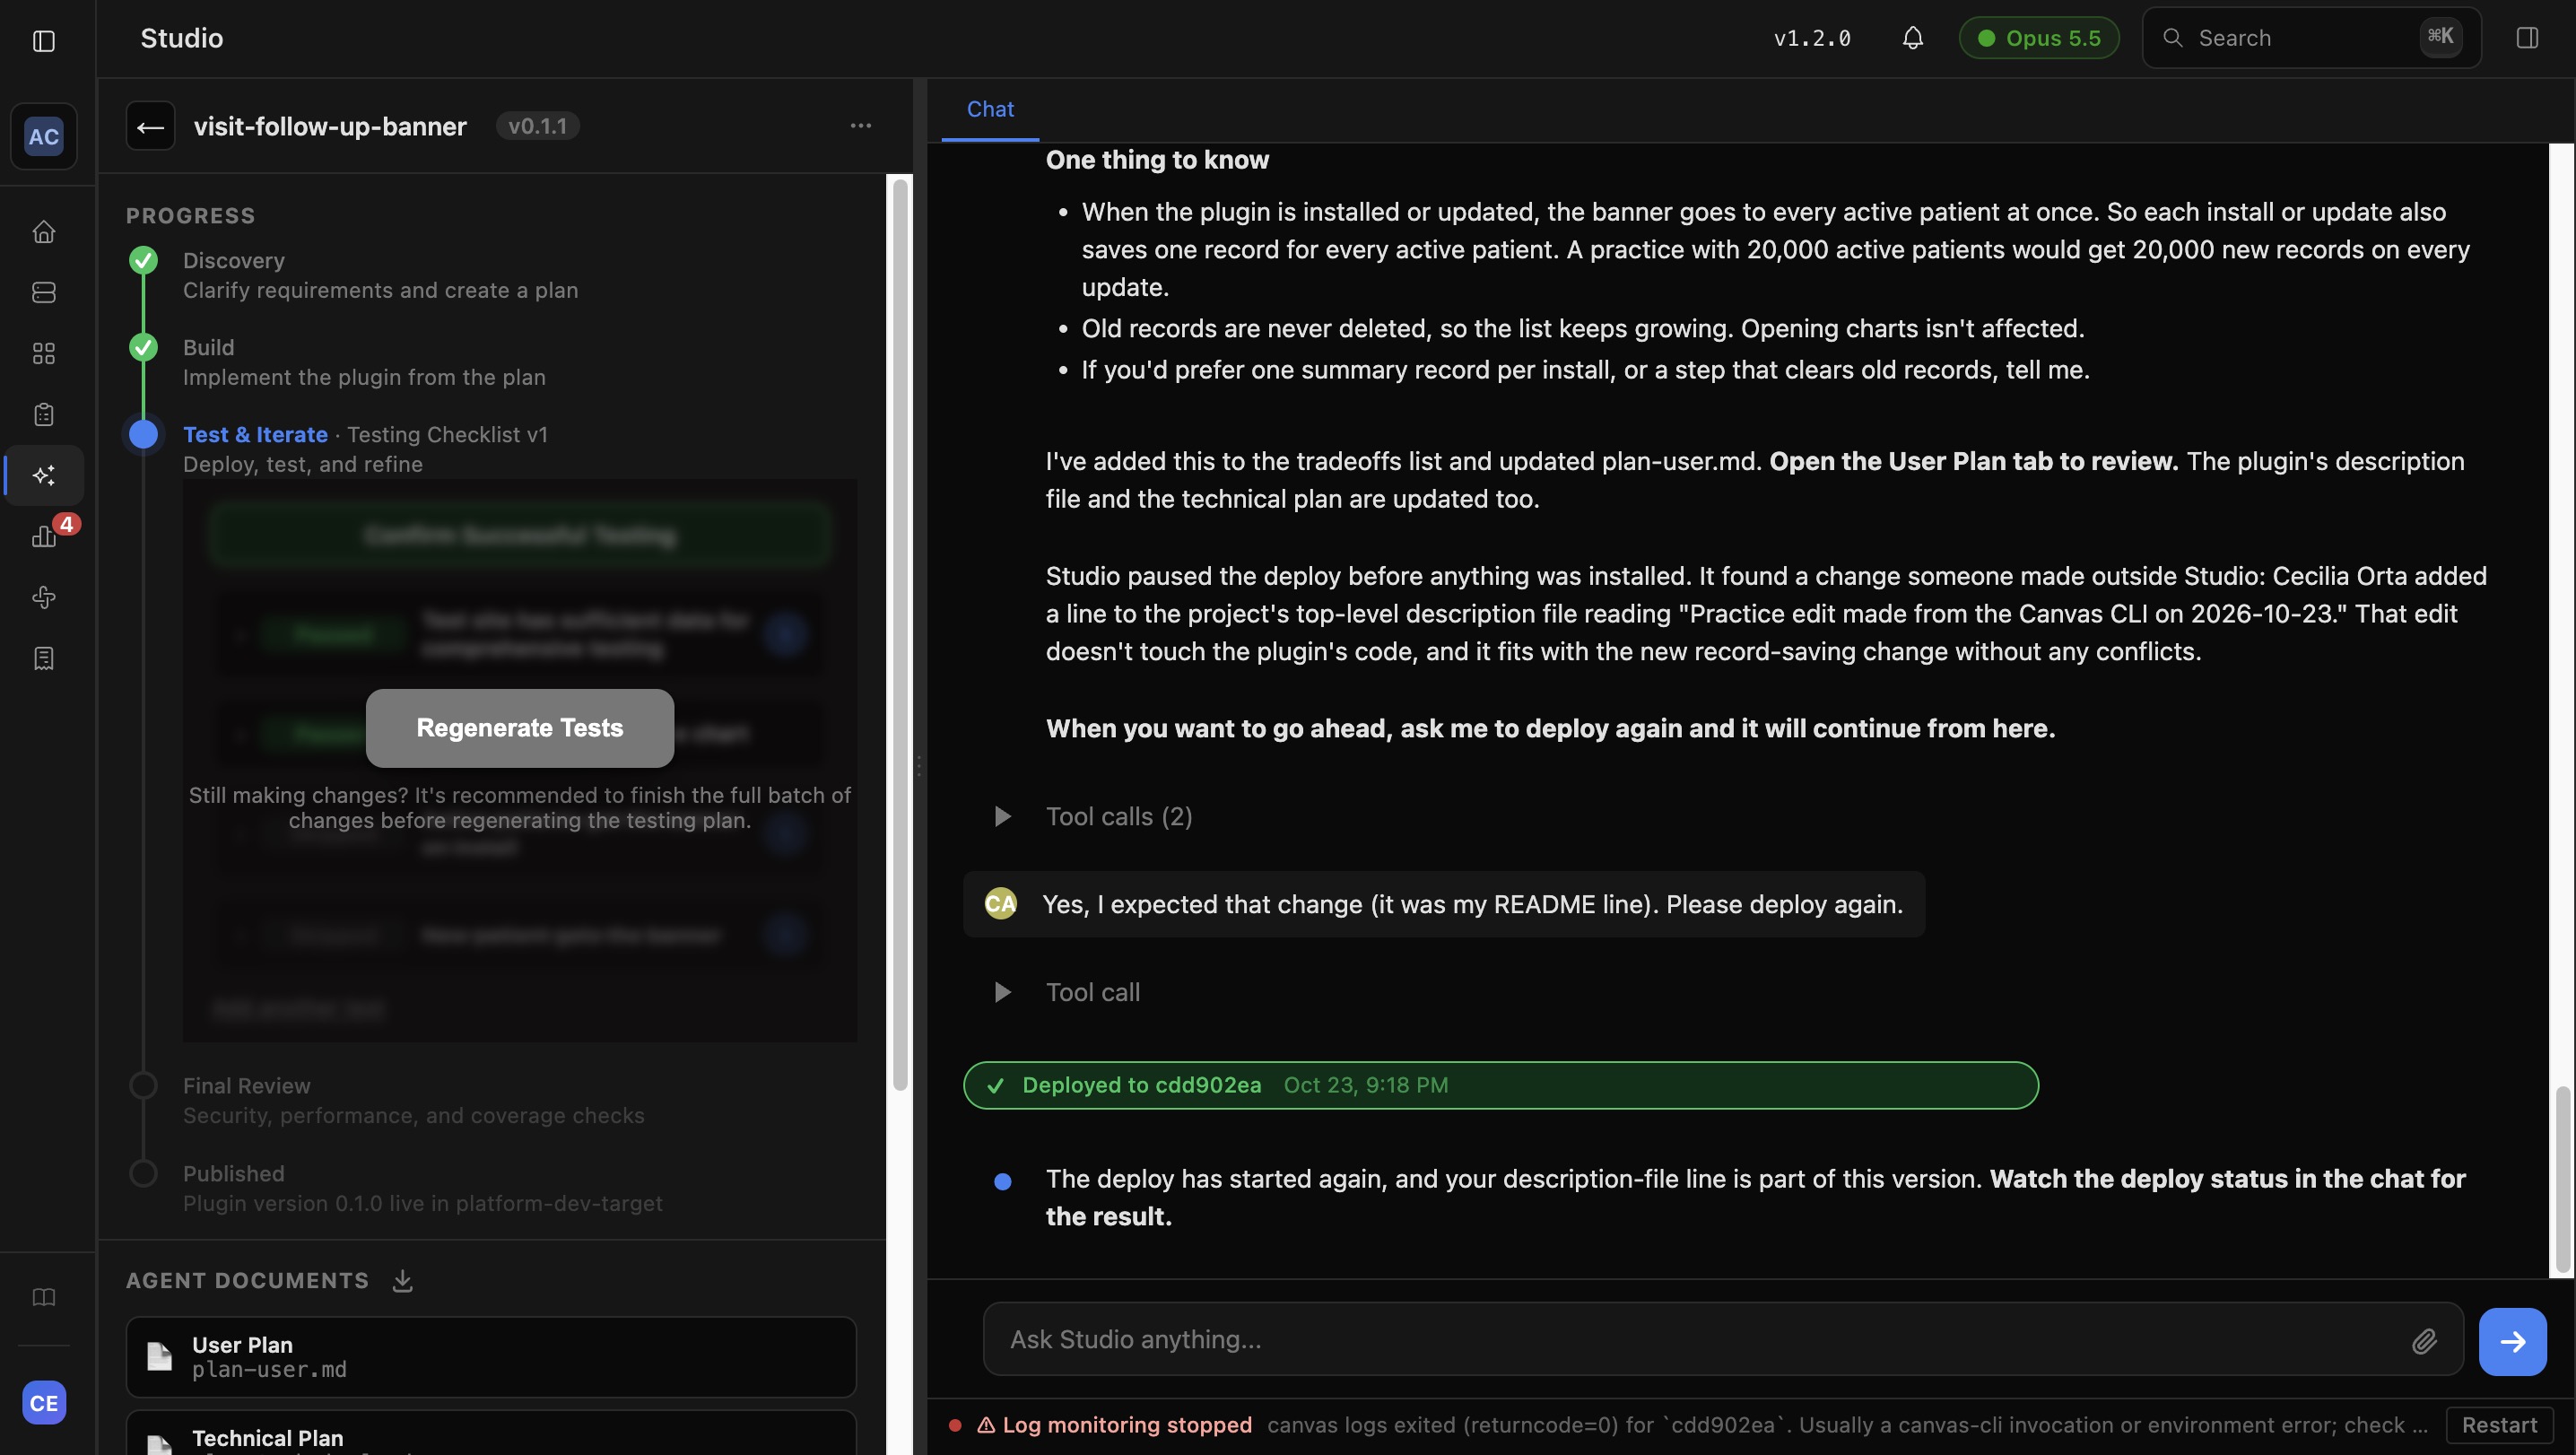The height and width of the screenshot is (1455, 2576).
Task: Click the Regenerate Tests button
Action: click(x=519, y=728)
